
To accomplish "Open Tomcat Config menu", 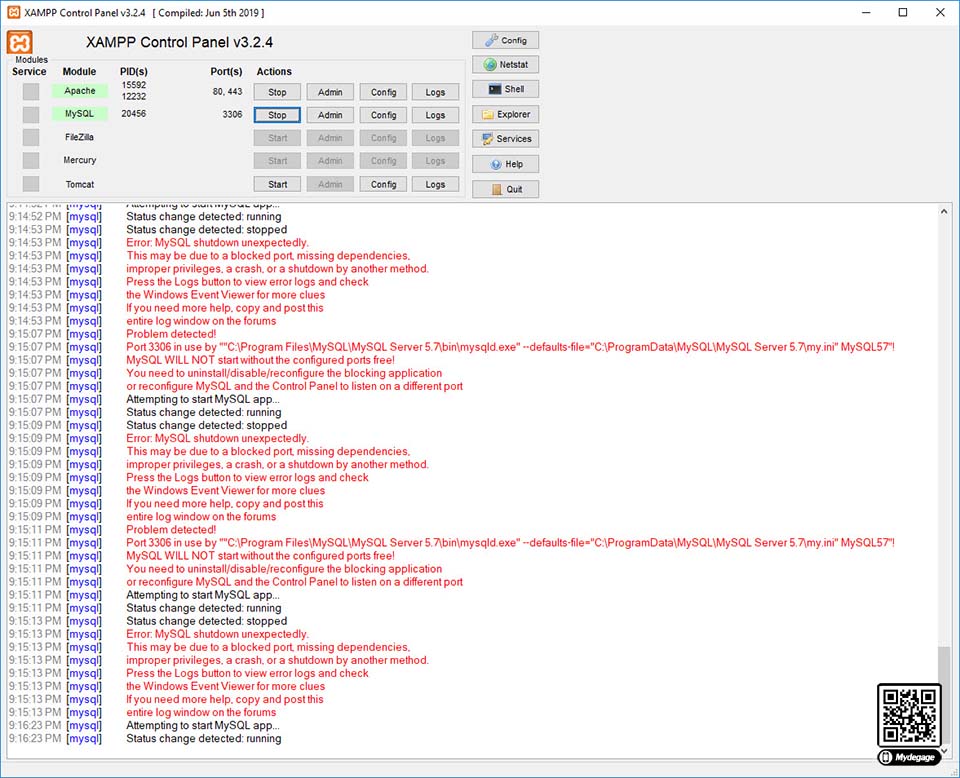I will [x=383, y=184].
